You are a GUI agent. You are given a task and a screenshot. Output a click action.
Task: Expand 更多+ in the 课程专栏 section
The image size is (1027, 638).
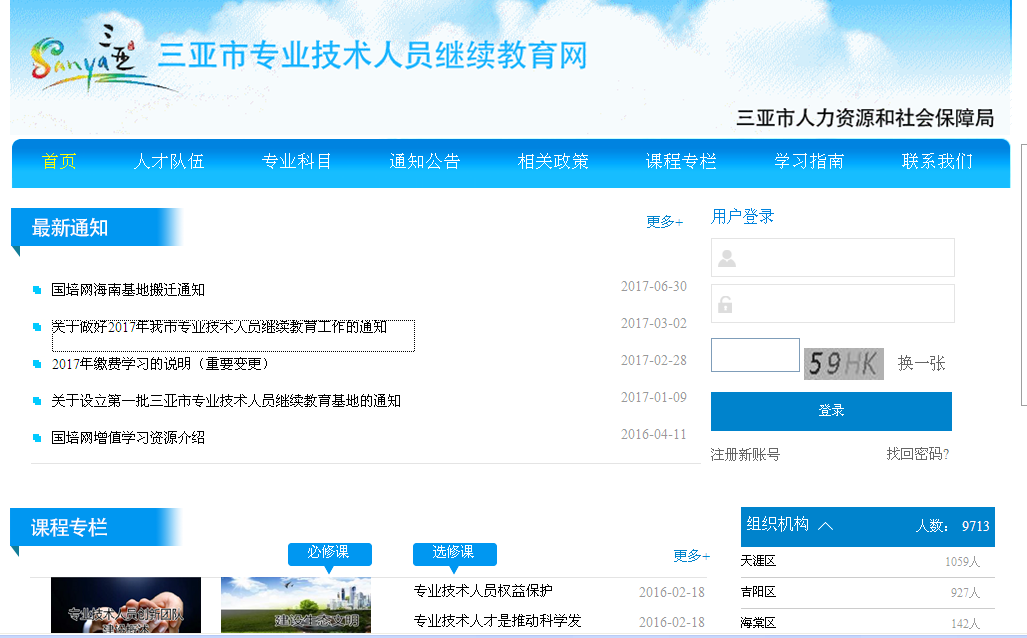(x=691, y=556)
